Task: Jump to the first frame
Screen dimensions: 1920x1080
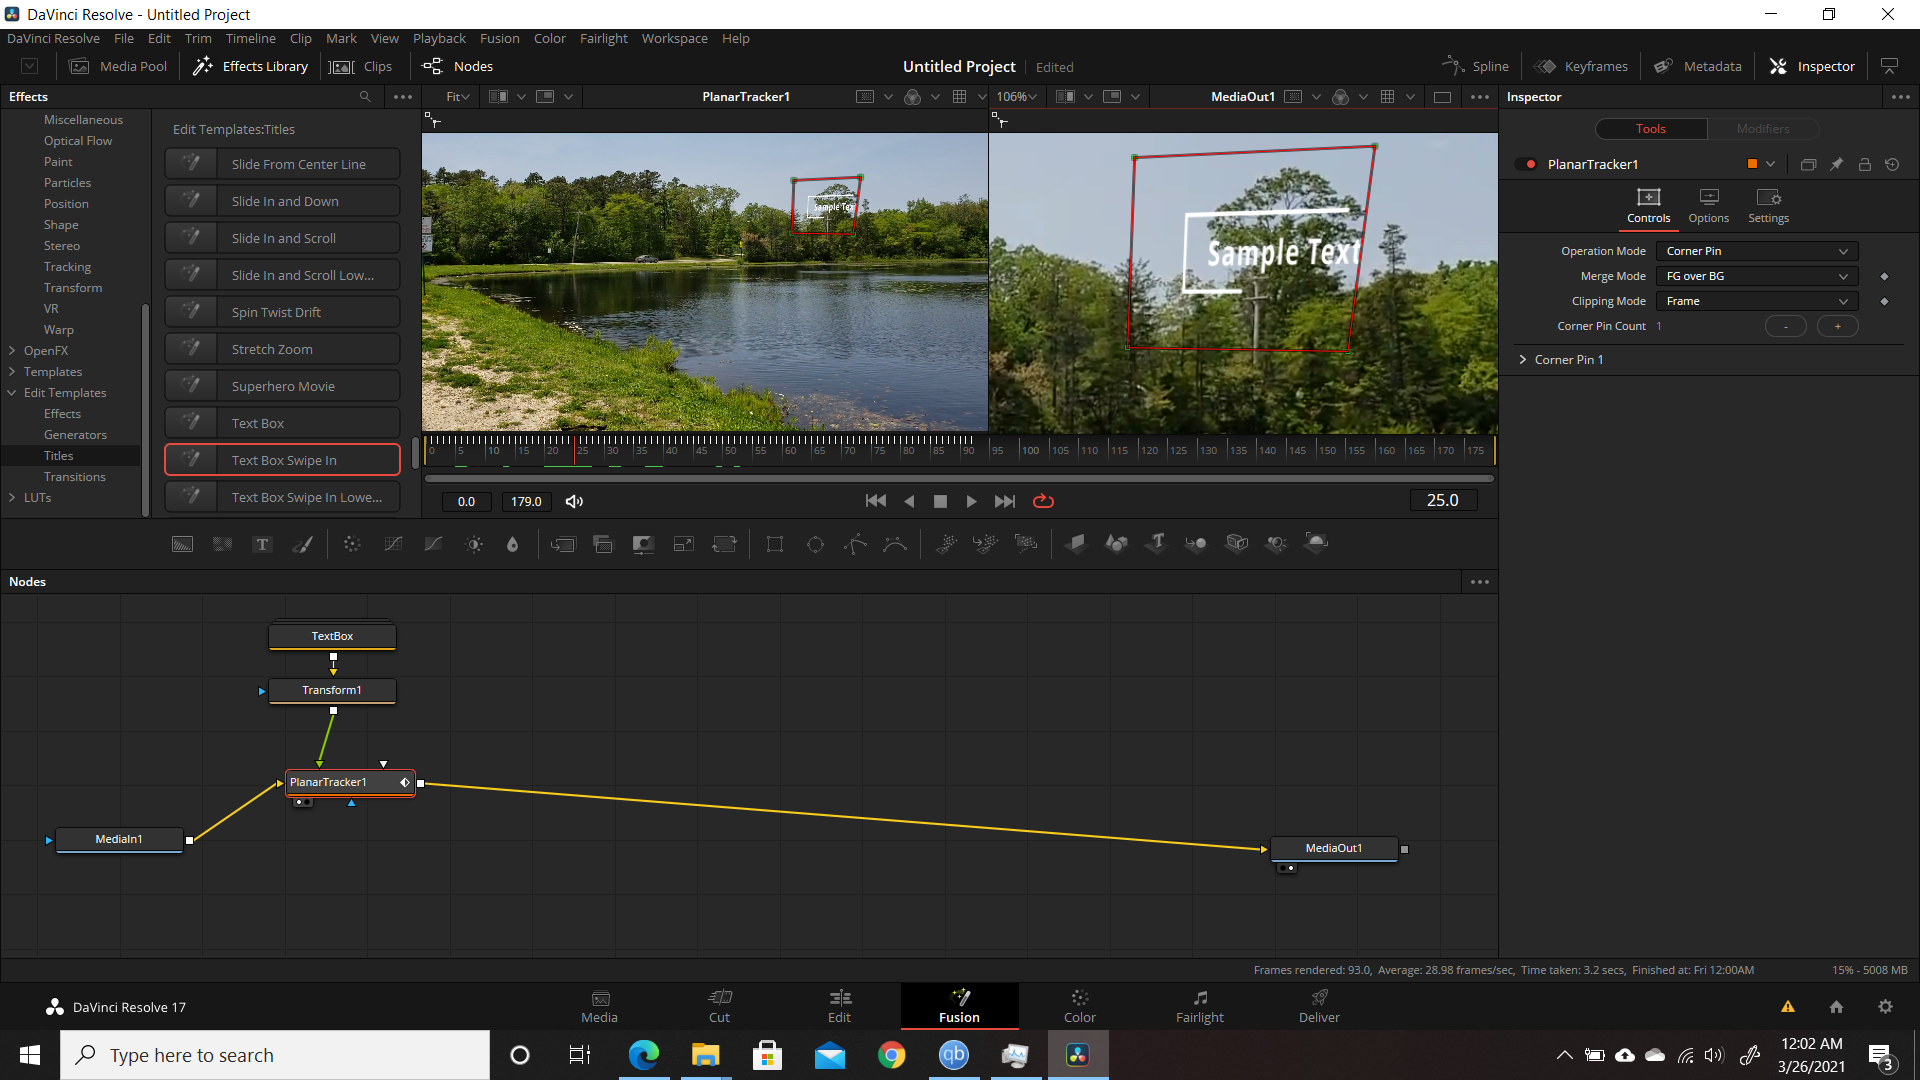Action: point(875,502)
